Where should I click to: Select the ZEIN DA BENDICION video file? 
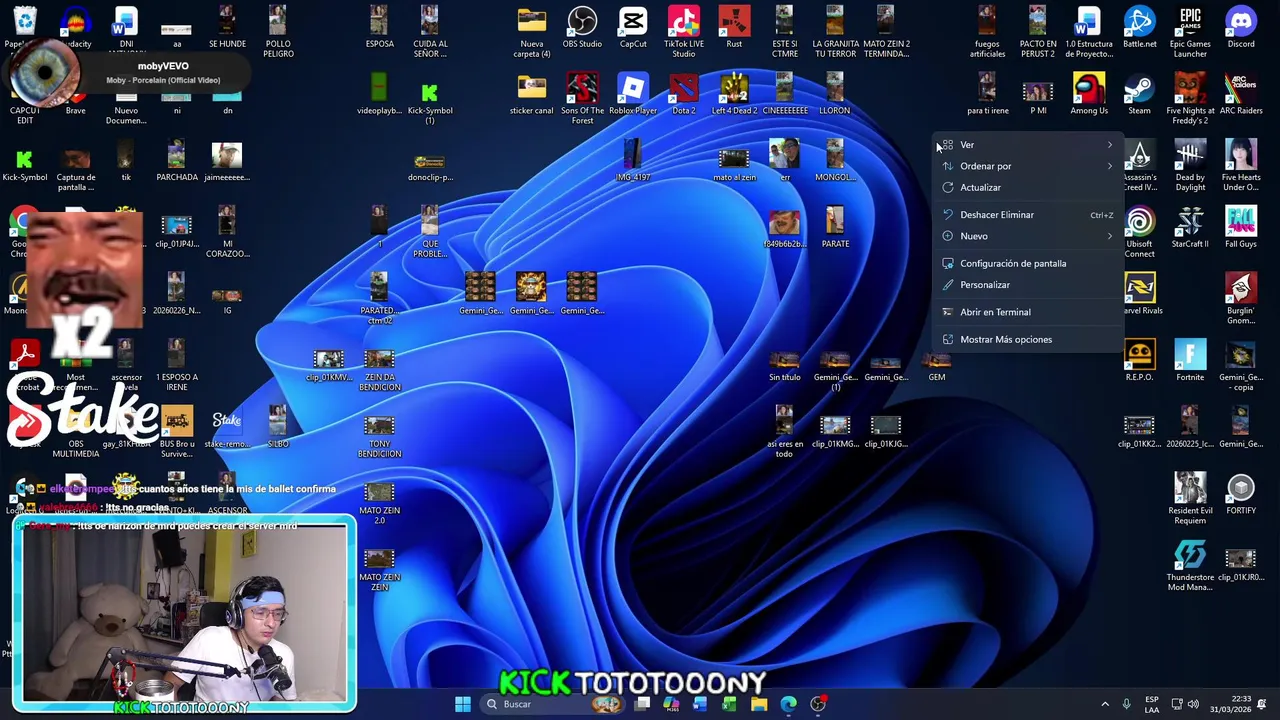[379, 370]
